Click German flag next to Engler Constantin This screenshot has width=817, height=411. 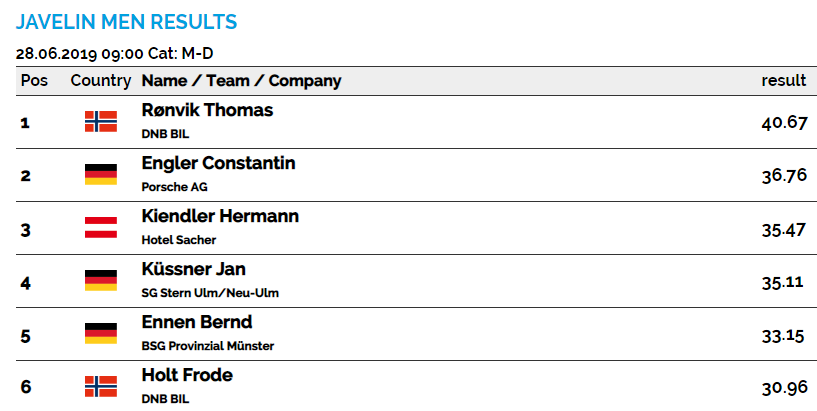[101, 175]
